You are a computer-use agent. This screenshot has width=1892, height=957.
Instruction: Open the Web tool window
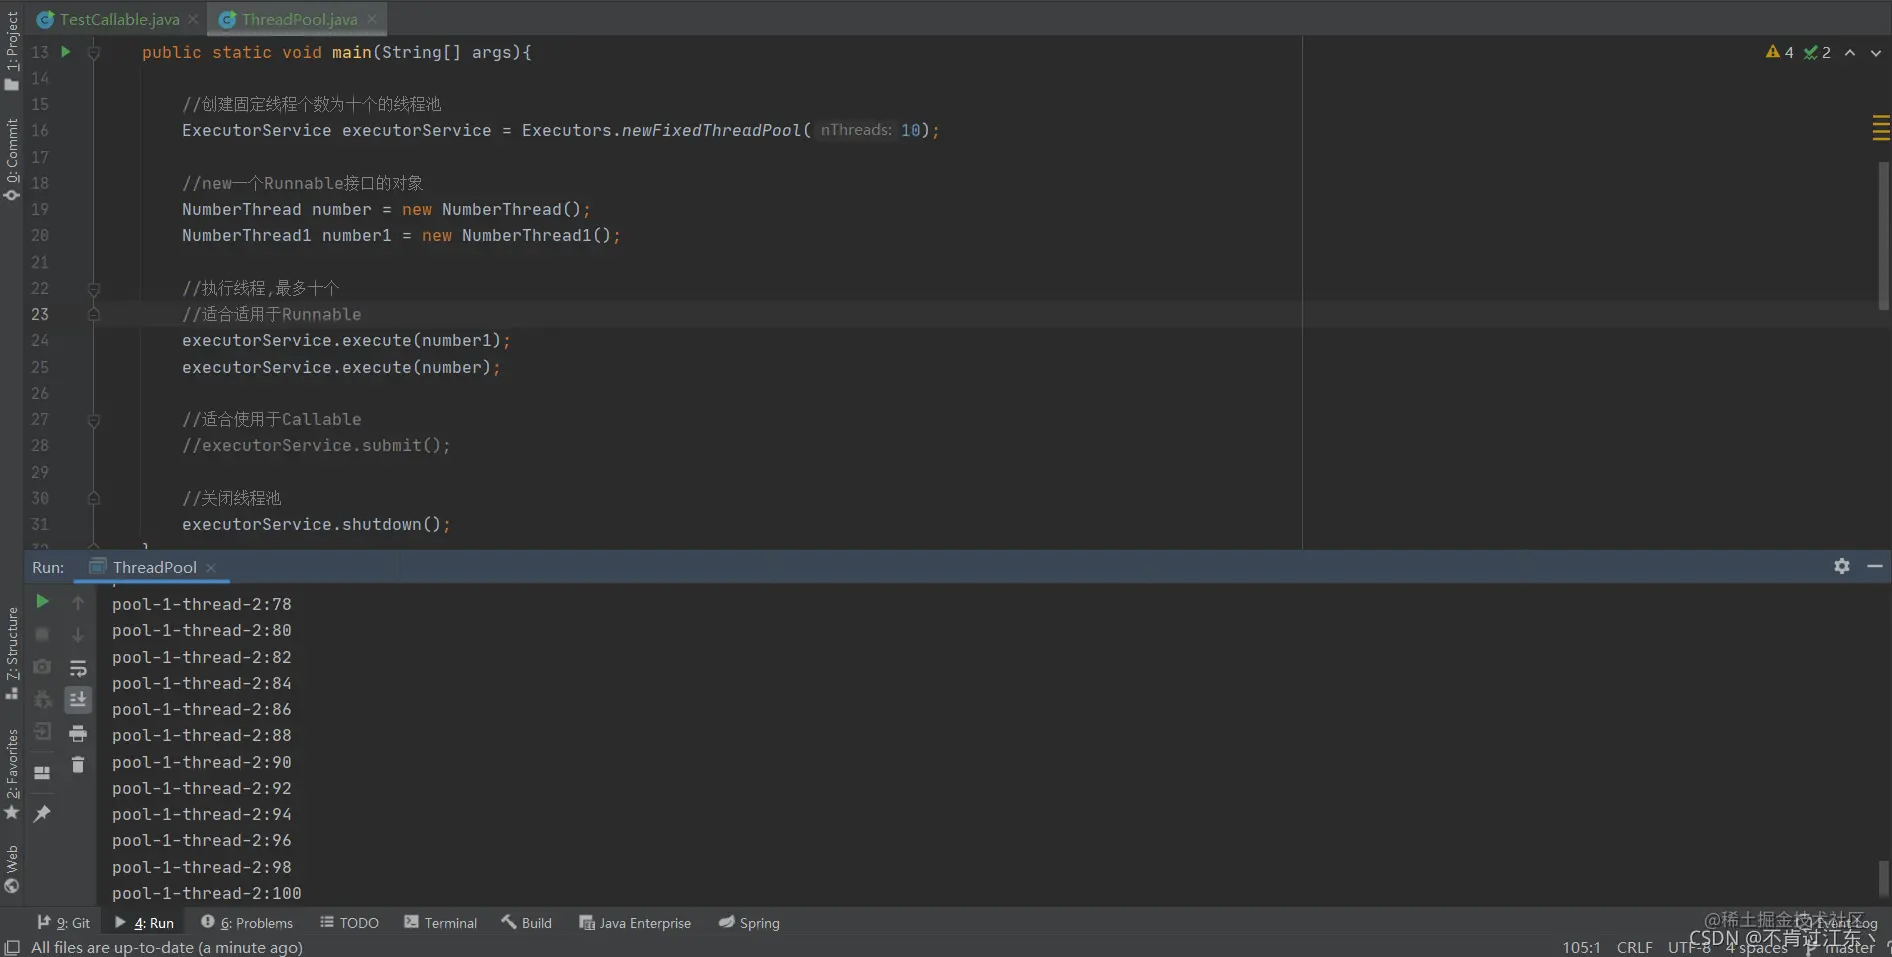coord(12,868)
